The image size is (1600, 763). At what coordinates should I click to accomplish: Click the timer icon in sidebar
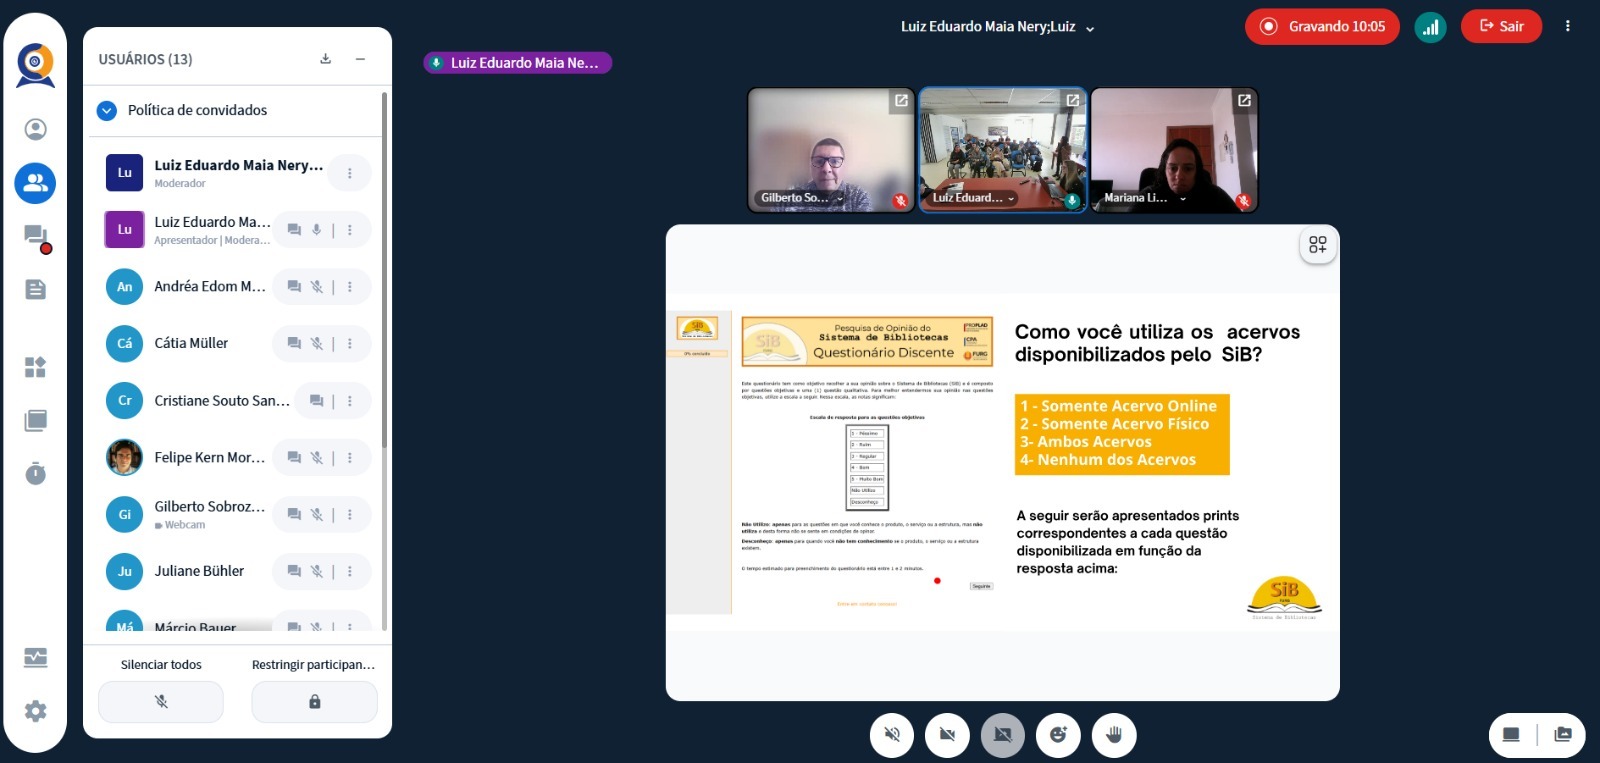[35, 473]
